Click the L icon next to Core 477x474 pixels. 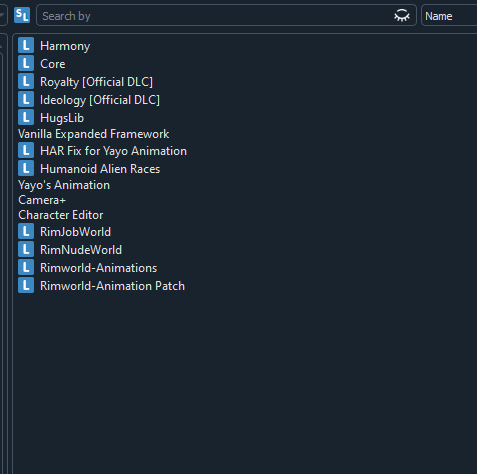pyautogui.click(x=26, y=63)
